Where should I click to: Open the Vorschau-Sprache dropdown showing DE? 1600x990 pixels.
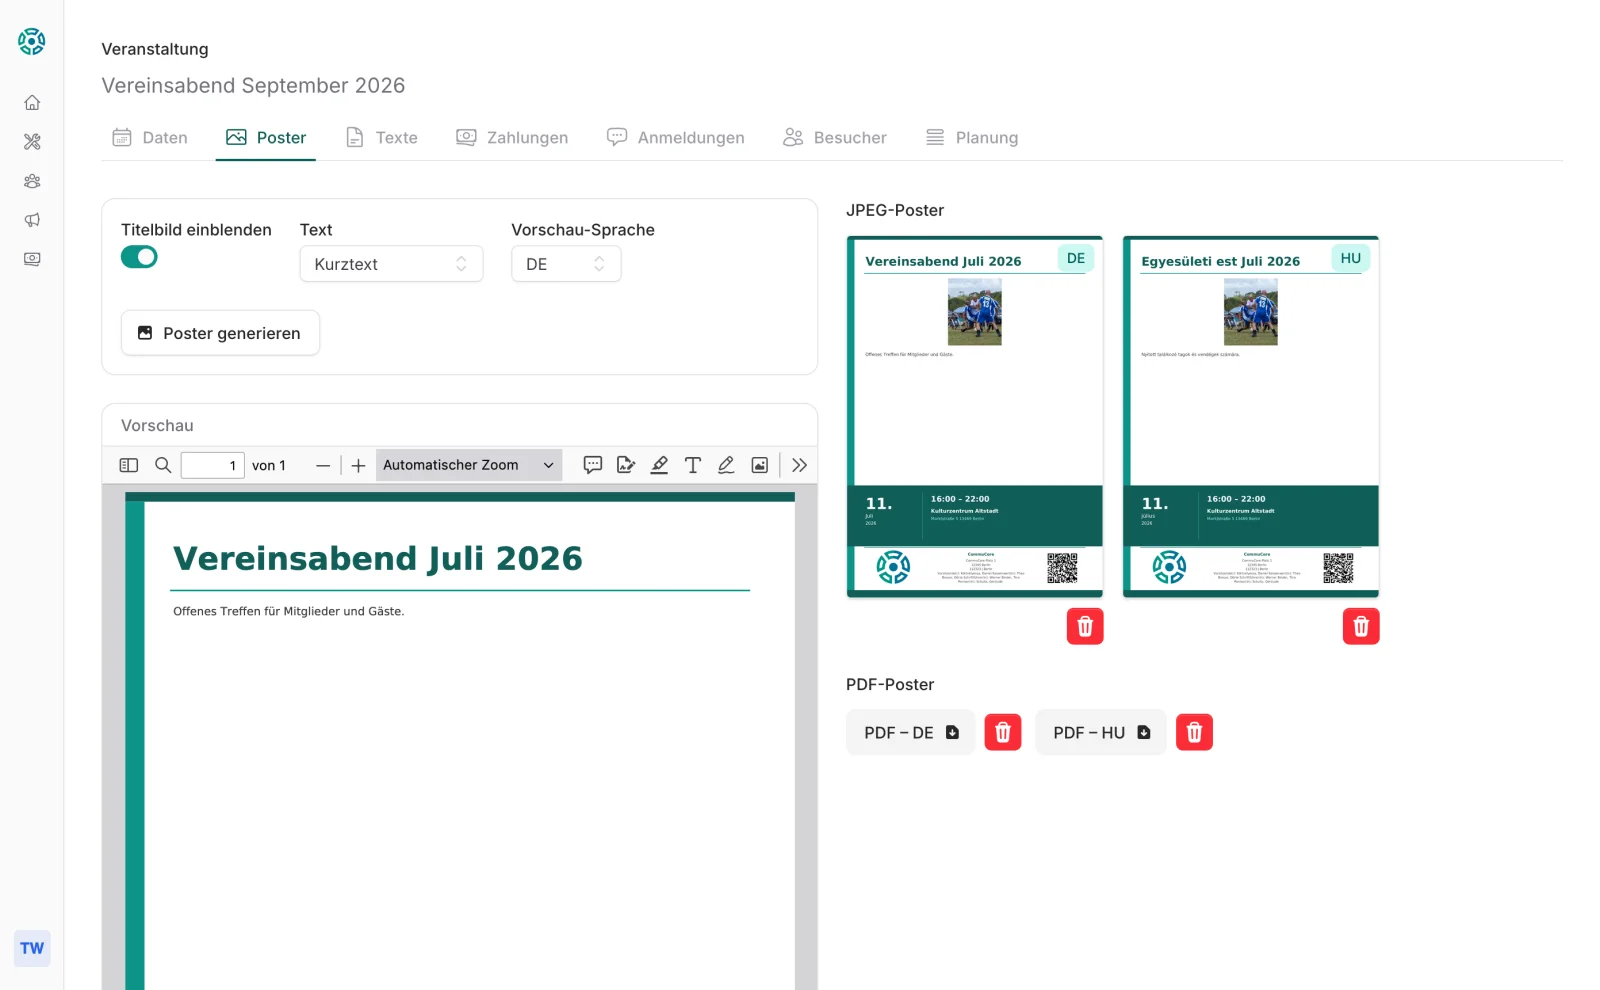click(566, 264)
